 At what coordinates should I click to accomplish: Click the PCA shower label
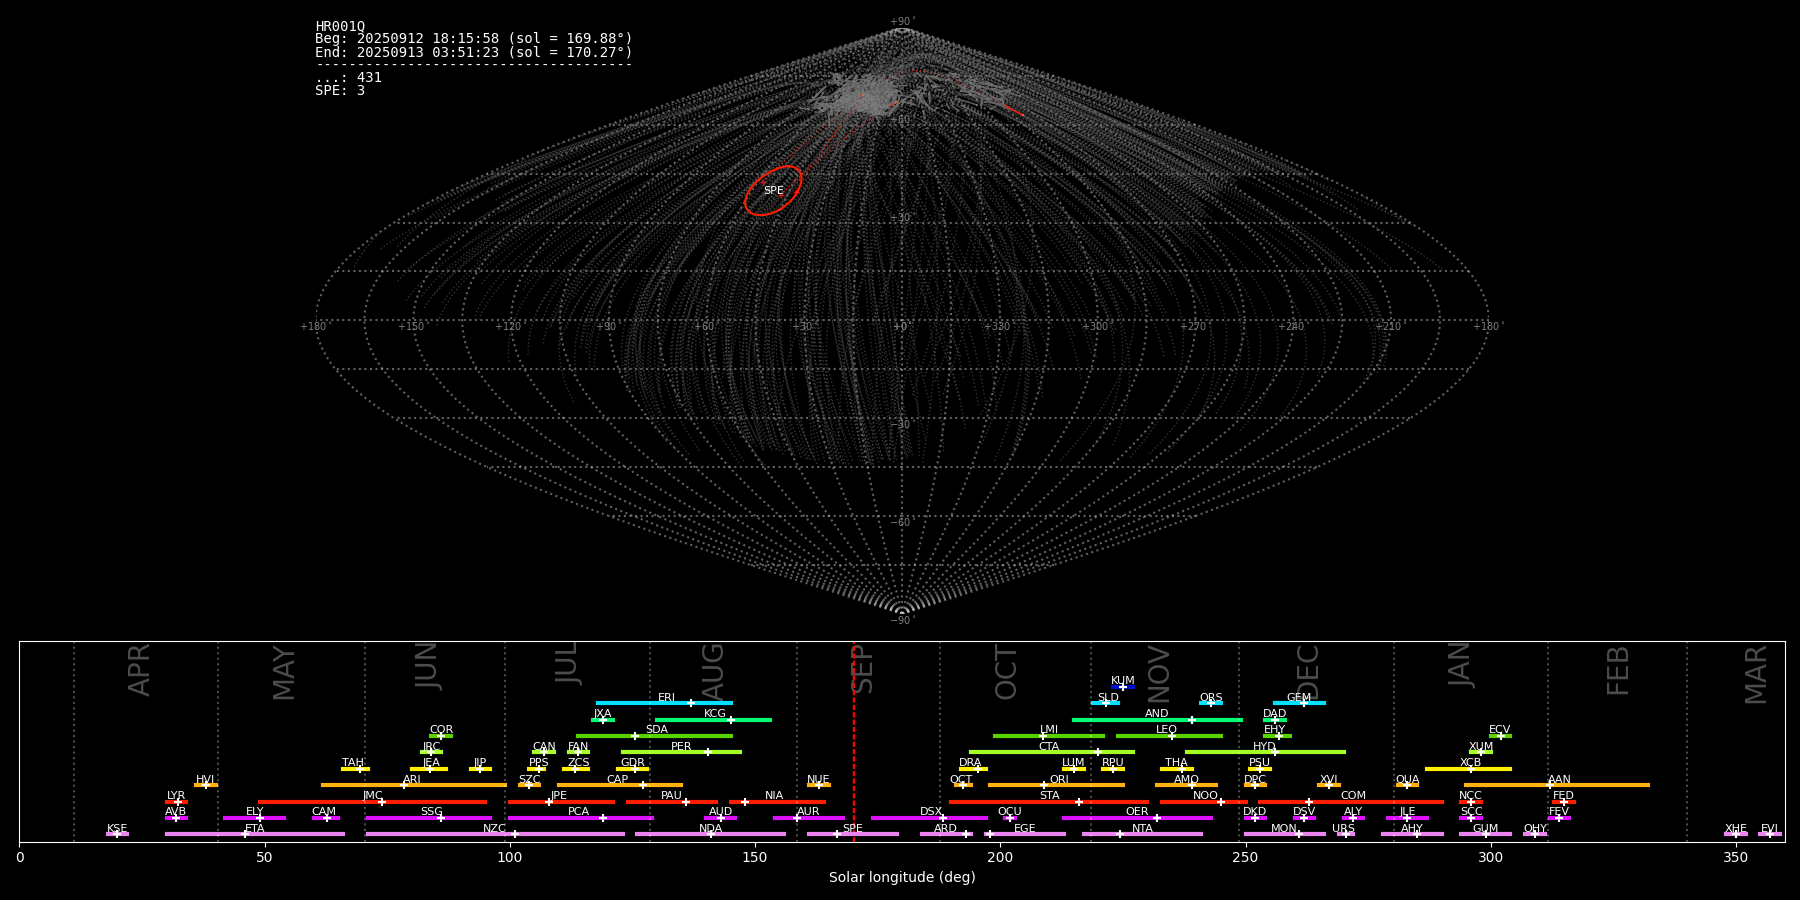[578, 811]
